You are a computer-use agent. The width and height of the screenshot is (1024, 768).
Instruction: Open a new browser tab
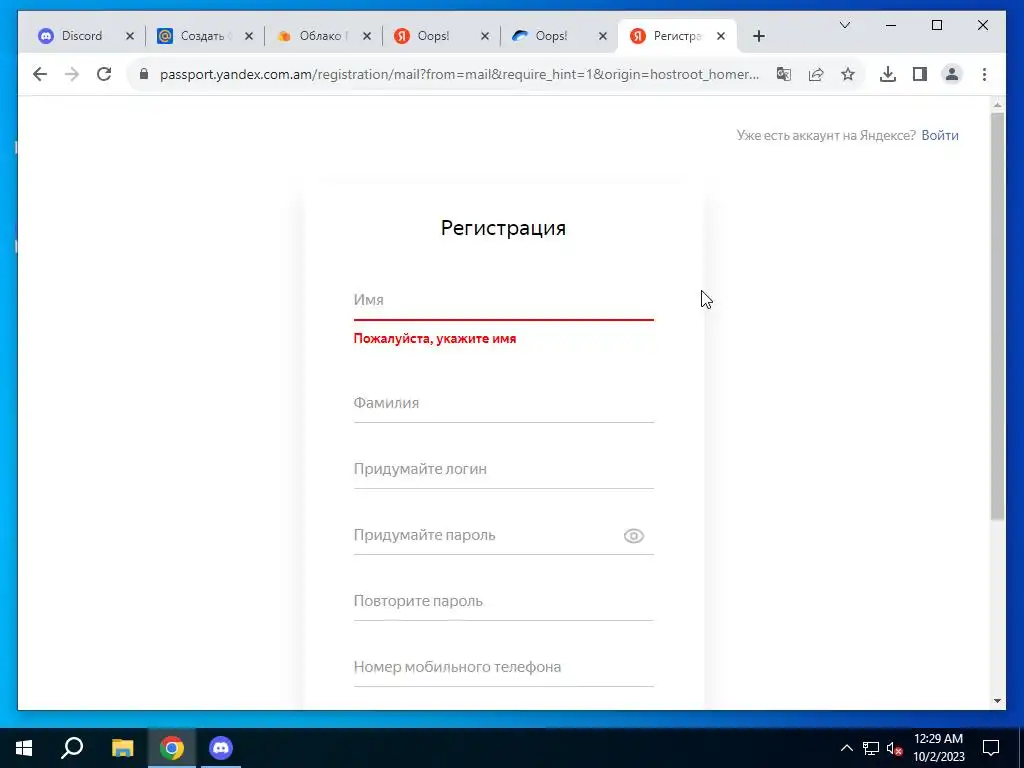tap(758, 37)
